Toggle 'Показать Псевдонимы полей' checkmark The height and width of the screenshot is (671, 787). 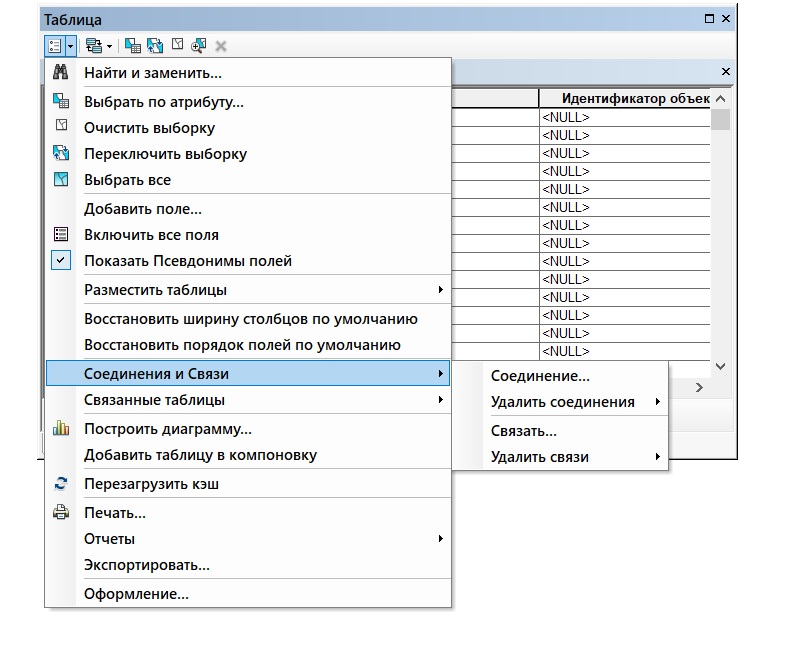187,261
